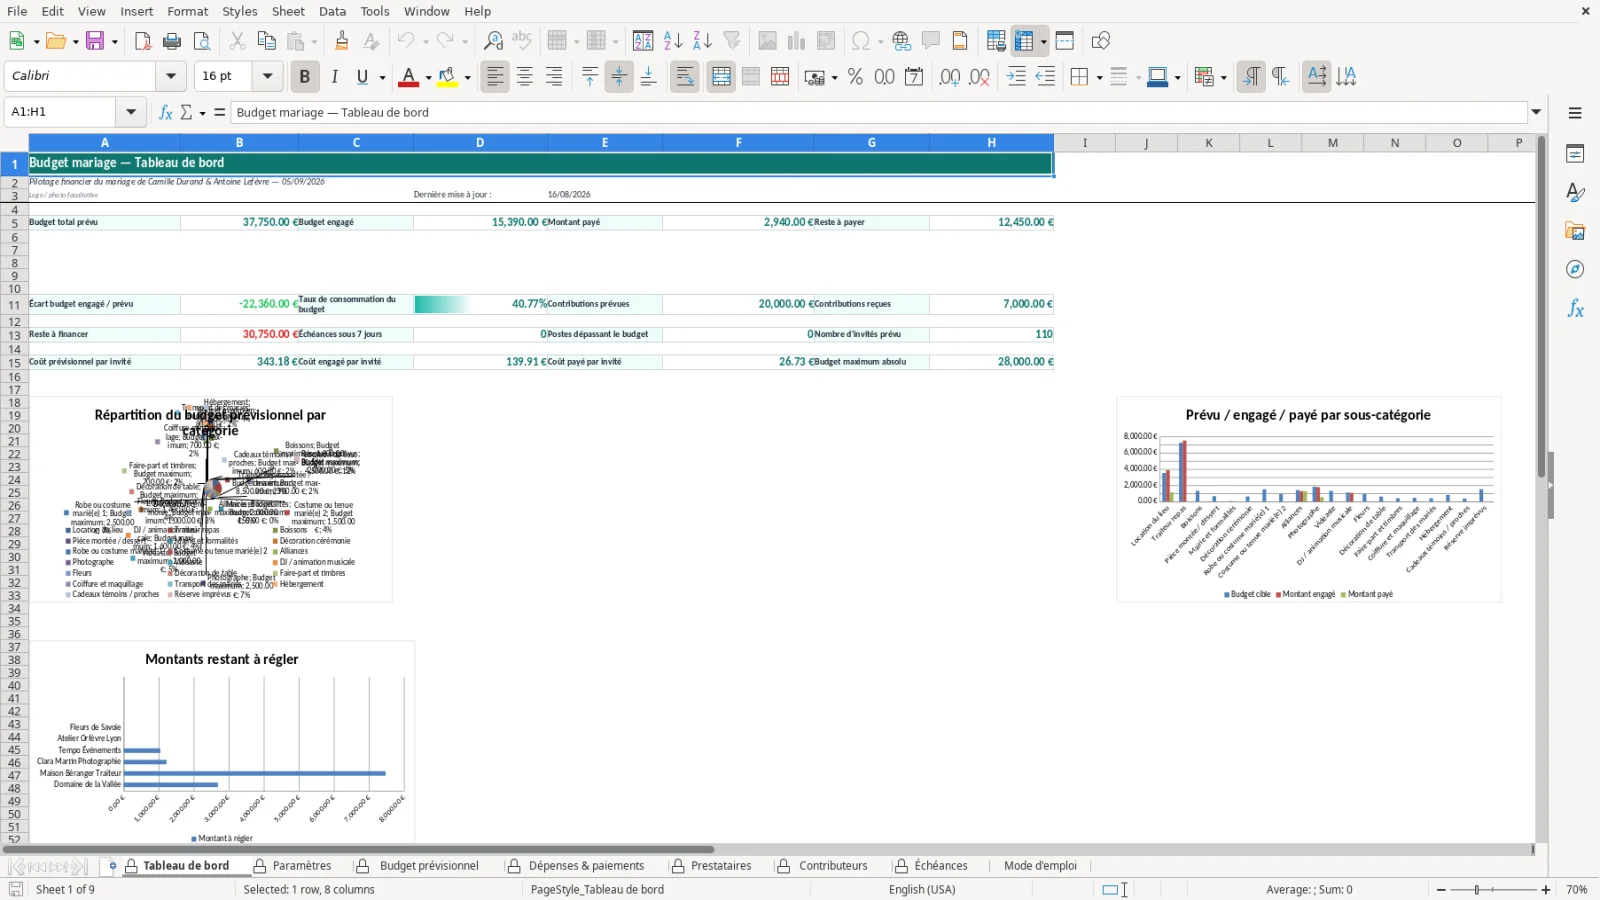Image resolution: width=1600 pixels, height=900 pixels.
Task: Click the Save document icon
Action: click(x=95, y=41)
